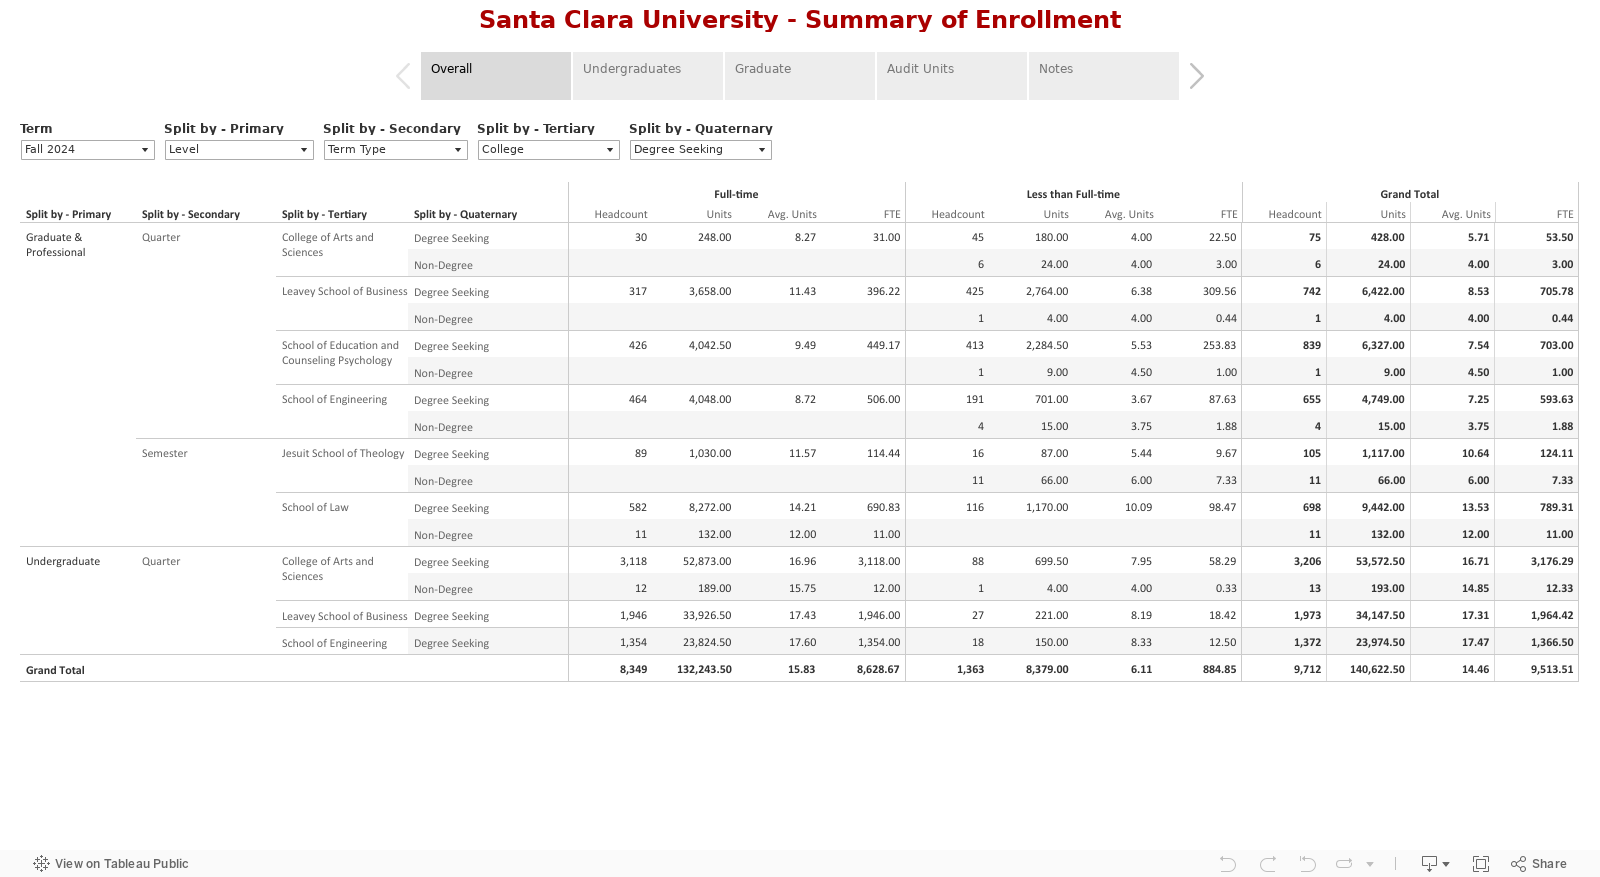Click the previous tab arrow
Viewport: 1600px width, 877px height.
(403, 76)
